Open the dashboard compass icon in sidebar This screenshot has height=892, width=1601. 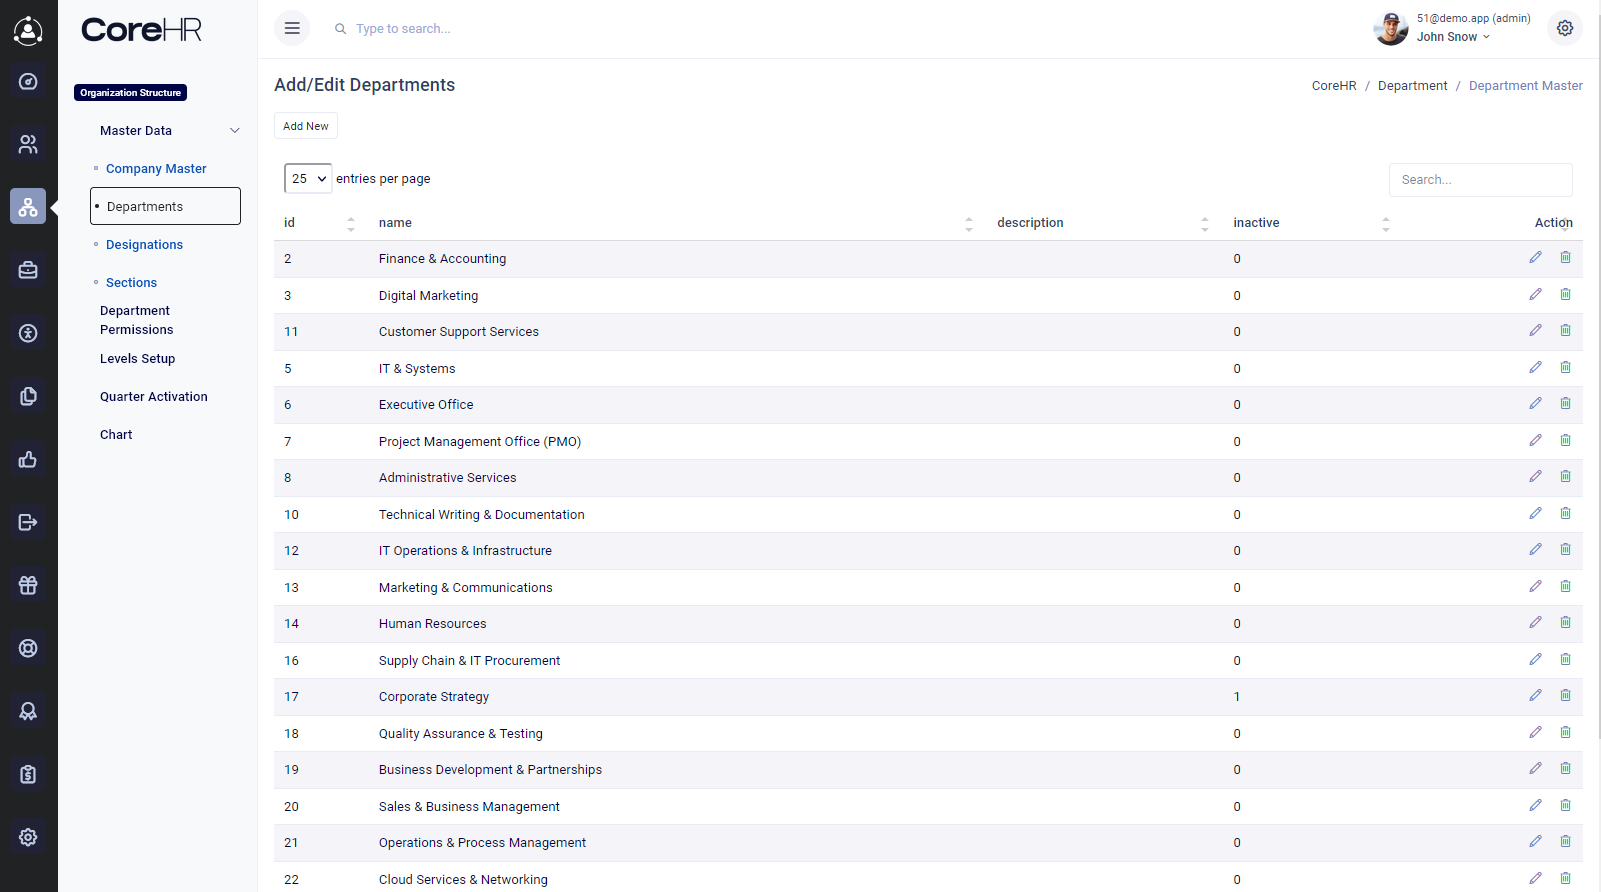point(28,81)
